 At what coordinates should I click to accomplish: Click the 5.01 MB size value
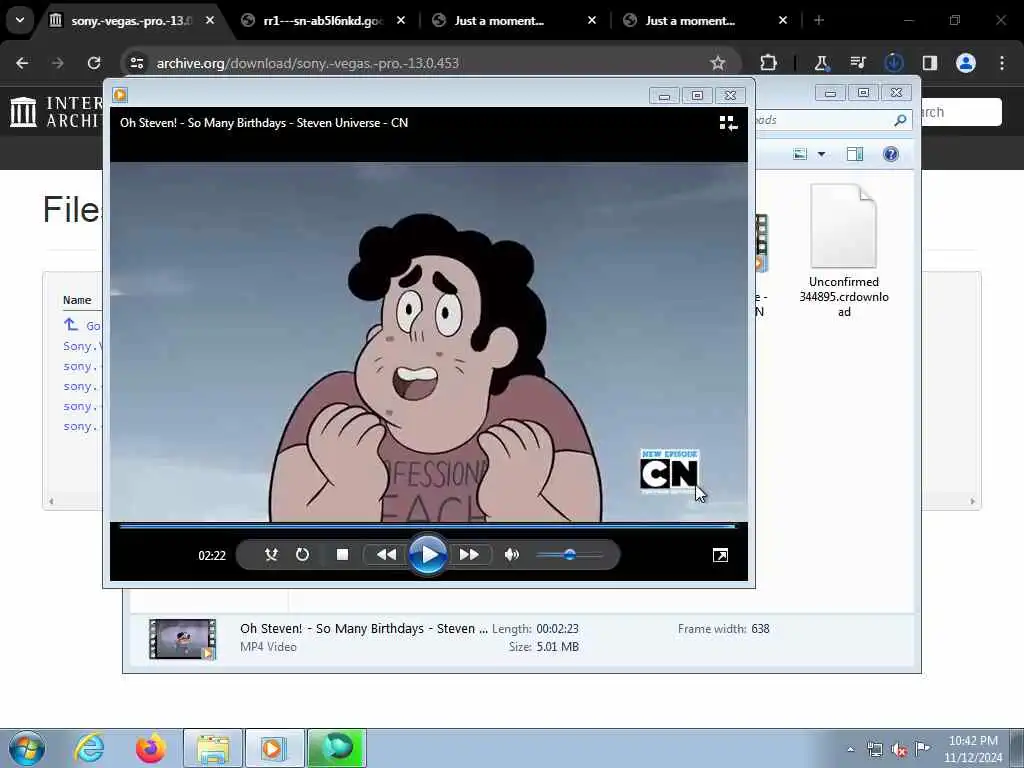[557, 647]
